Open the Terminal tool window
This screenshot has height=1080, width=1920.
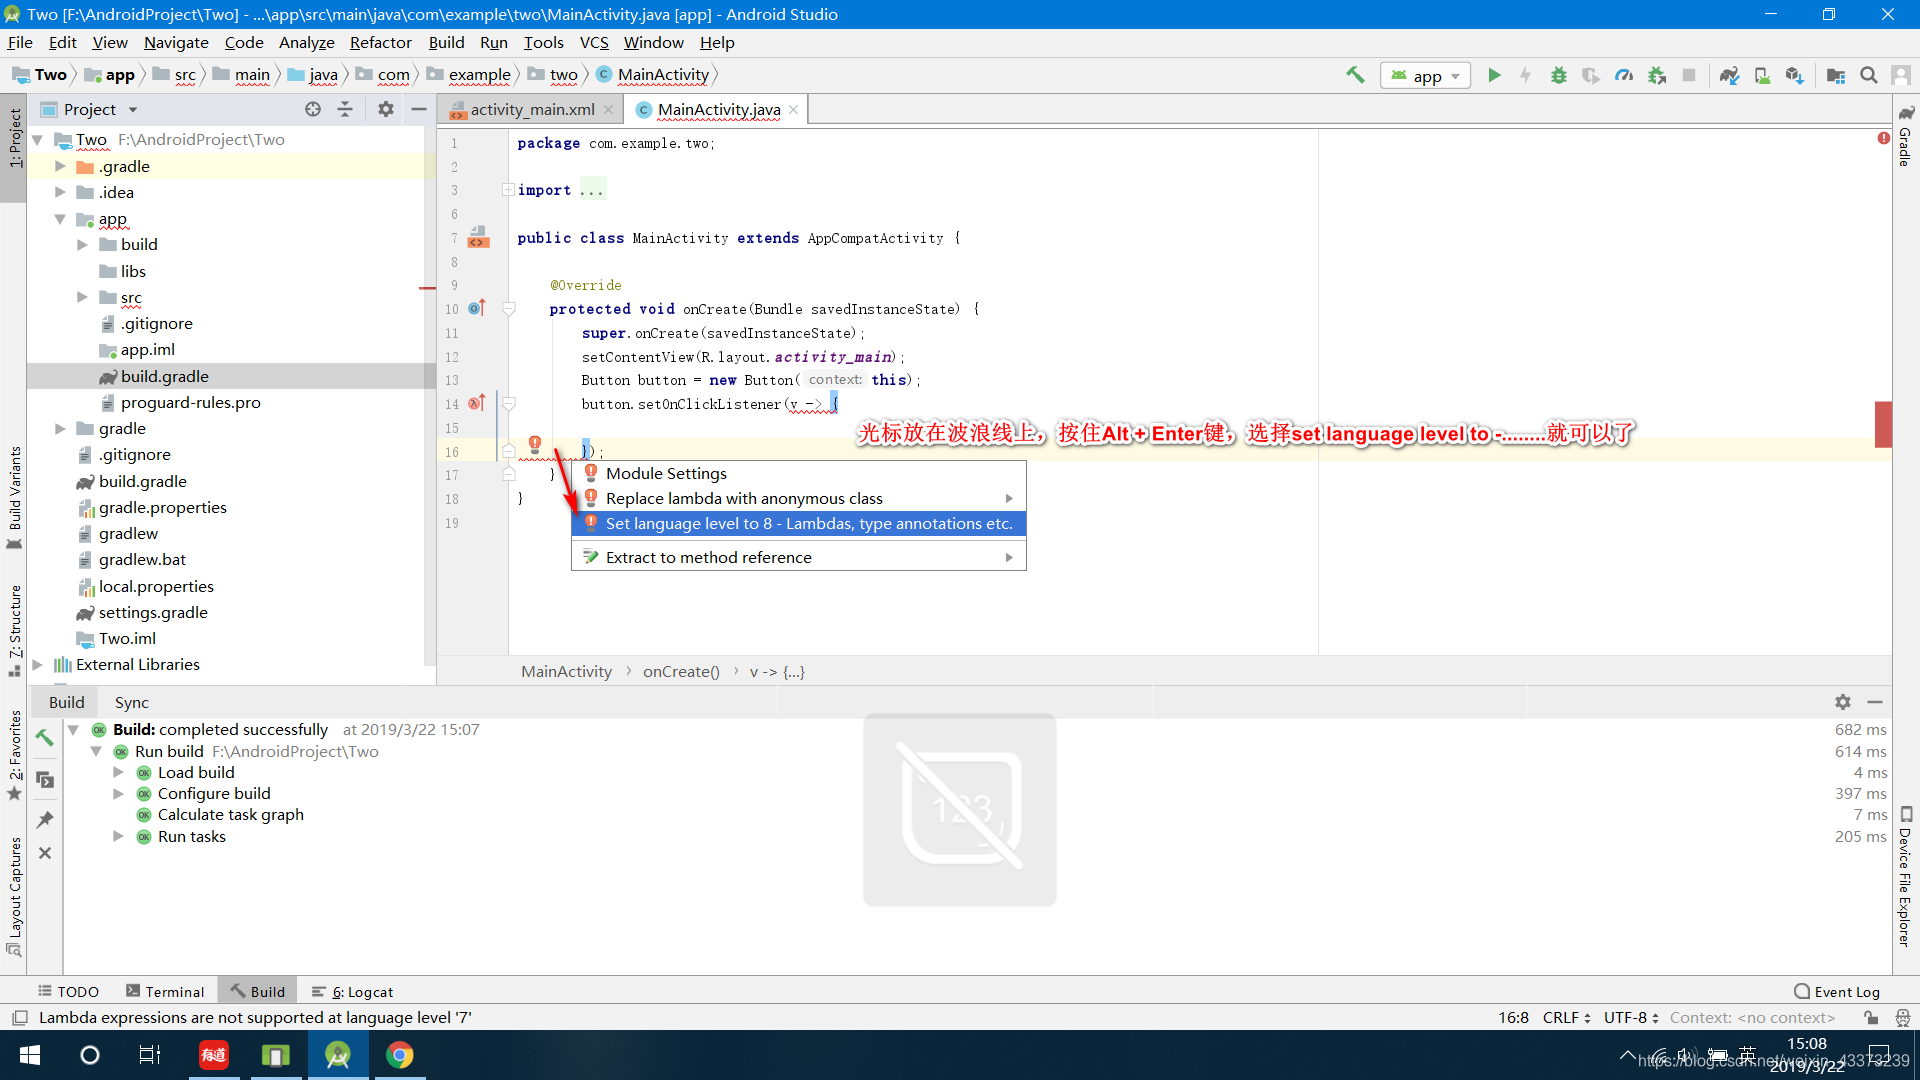coord(165,991)
